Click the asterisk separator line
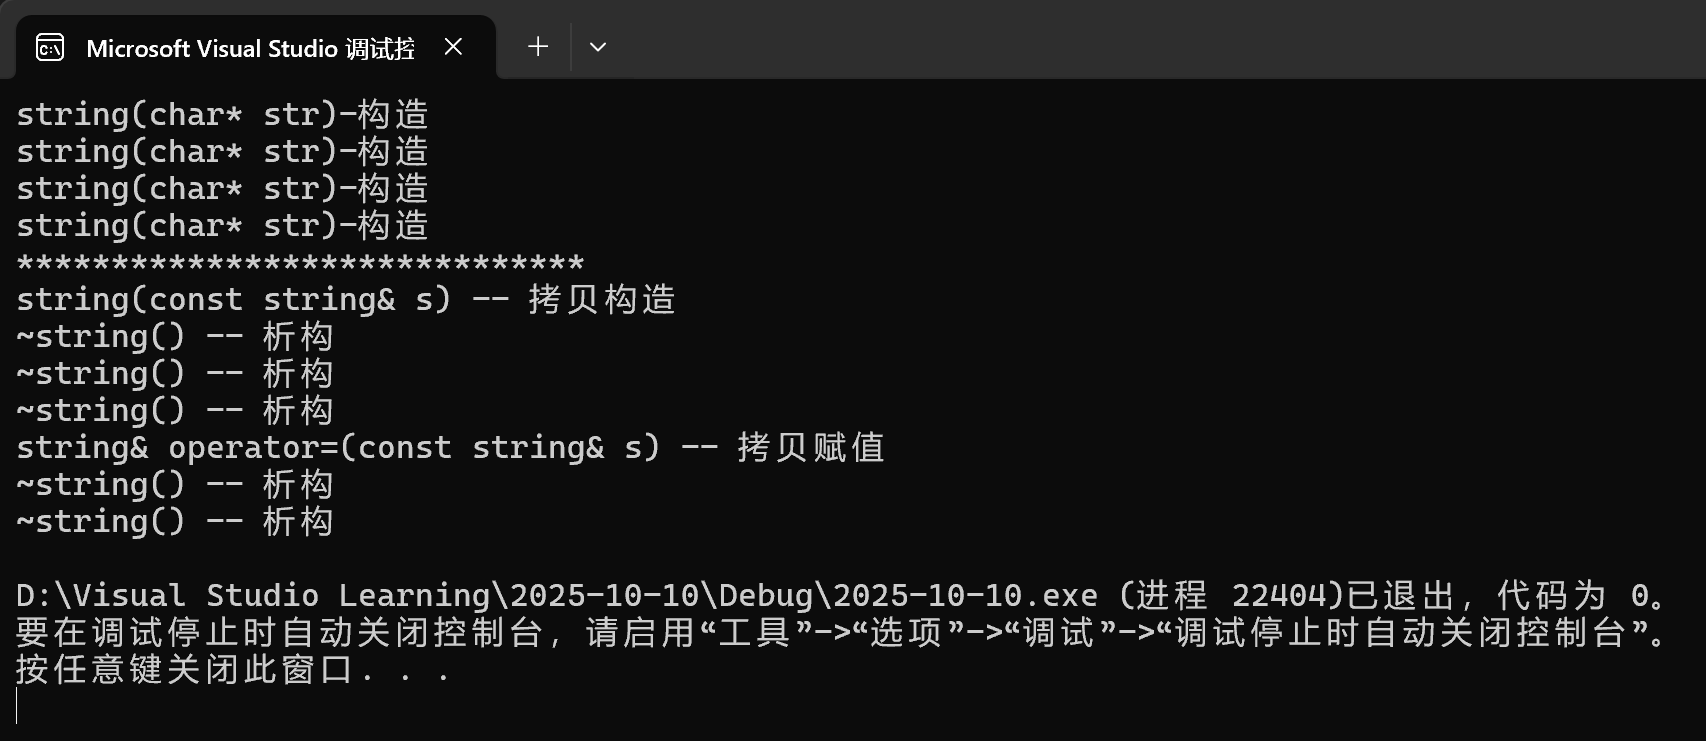Screen dimensions: 1706x741 [x=300, y=262]
